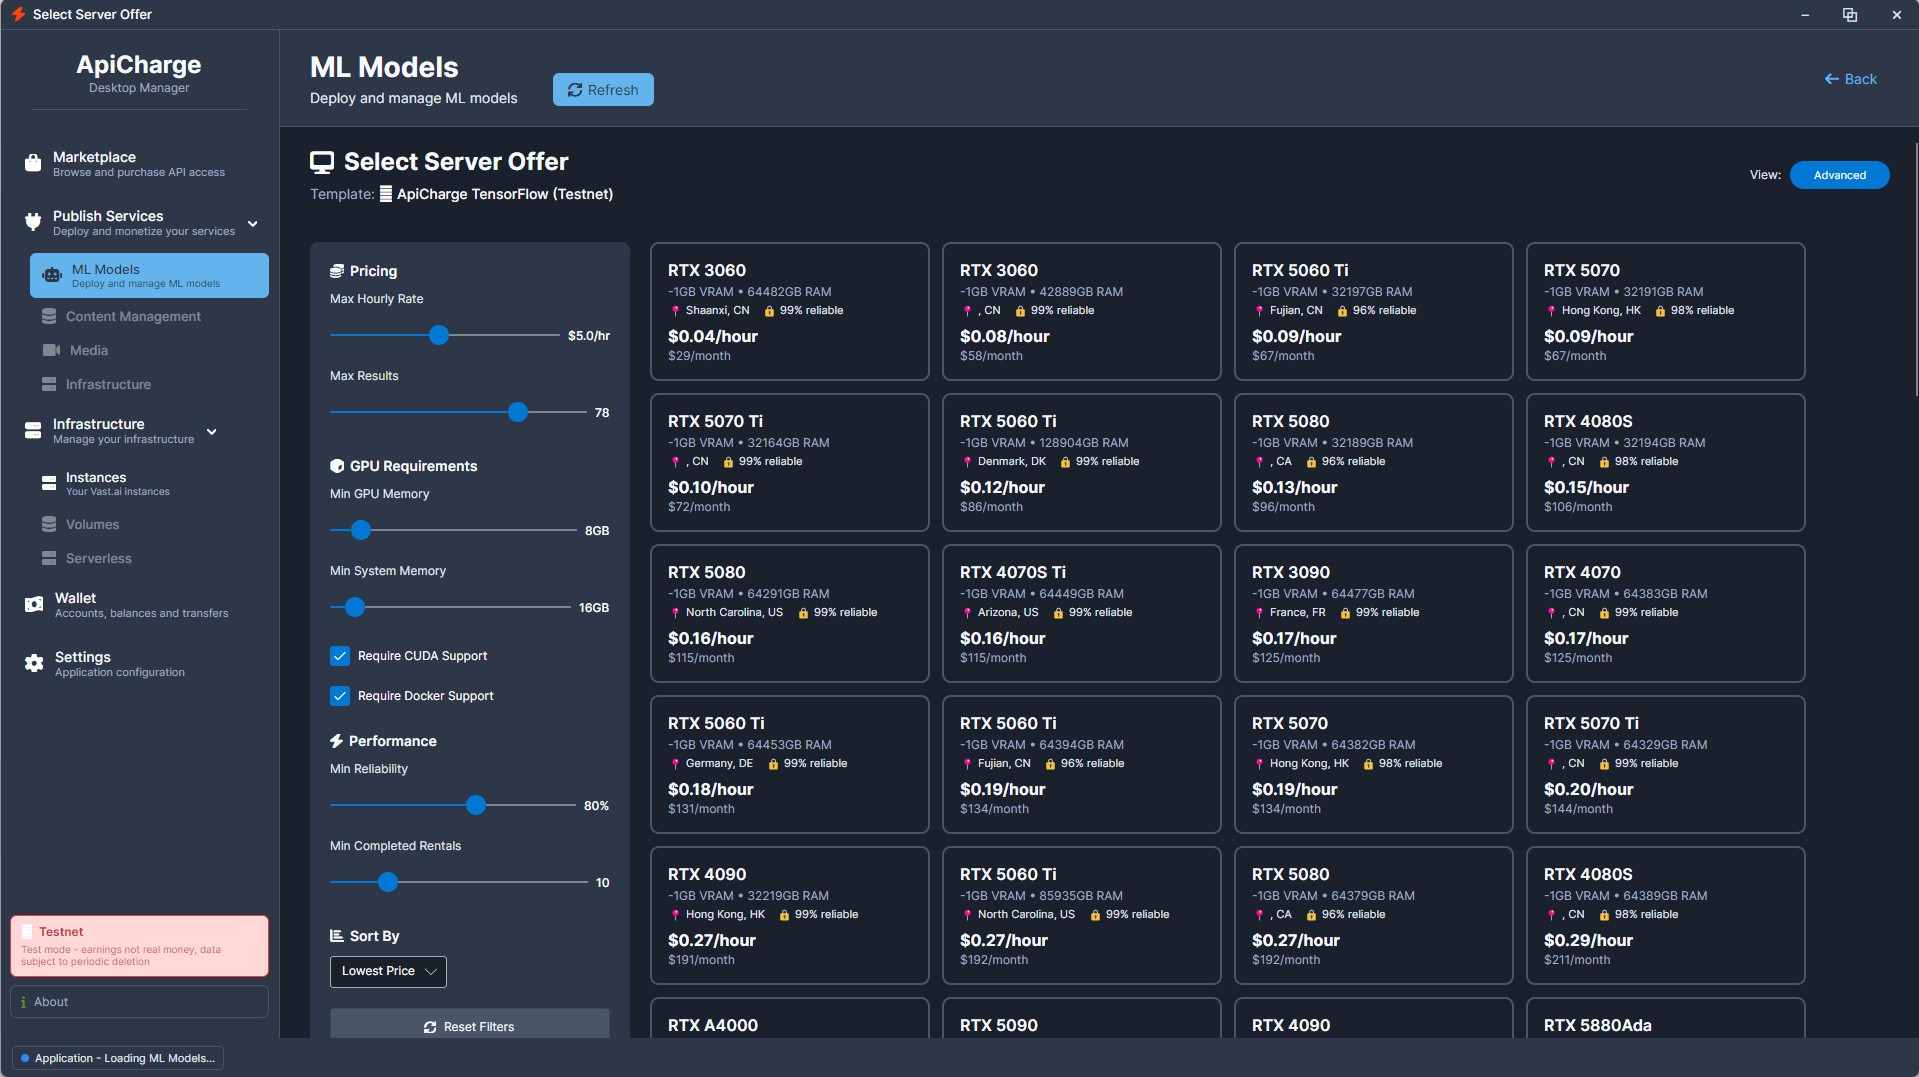Open the Lowest Price sort dropdown
Screen dimensions: 1919x1077
coord(388,971)
